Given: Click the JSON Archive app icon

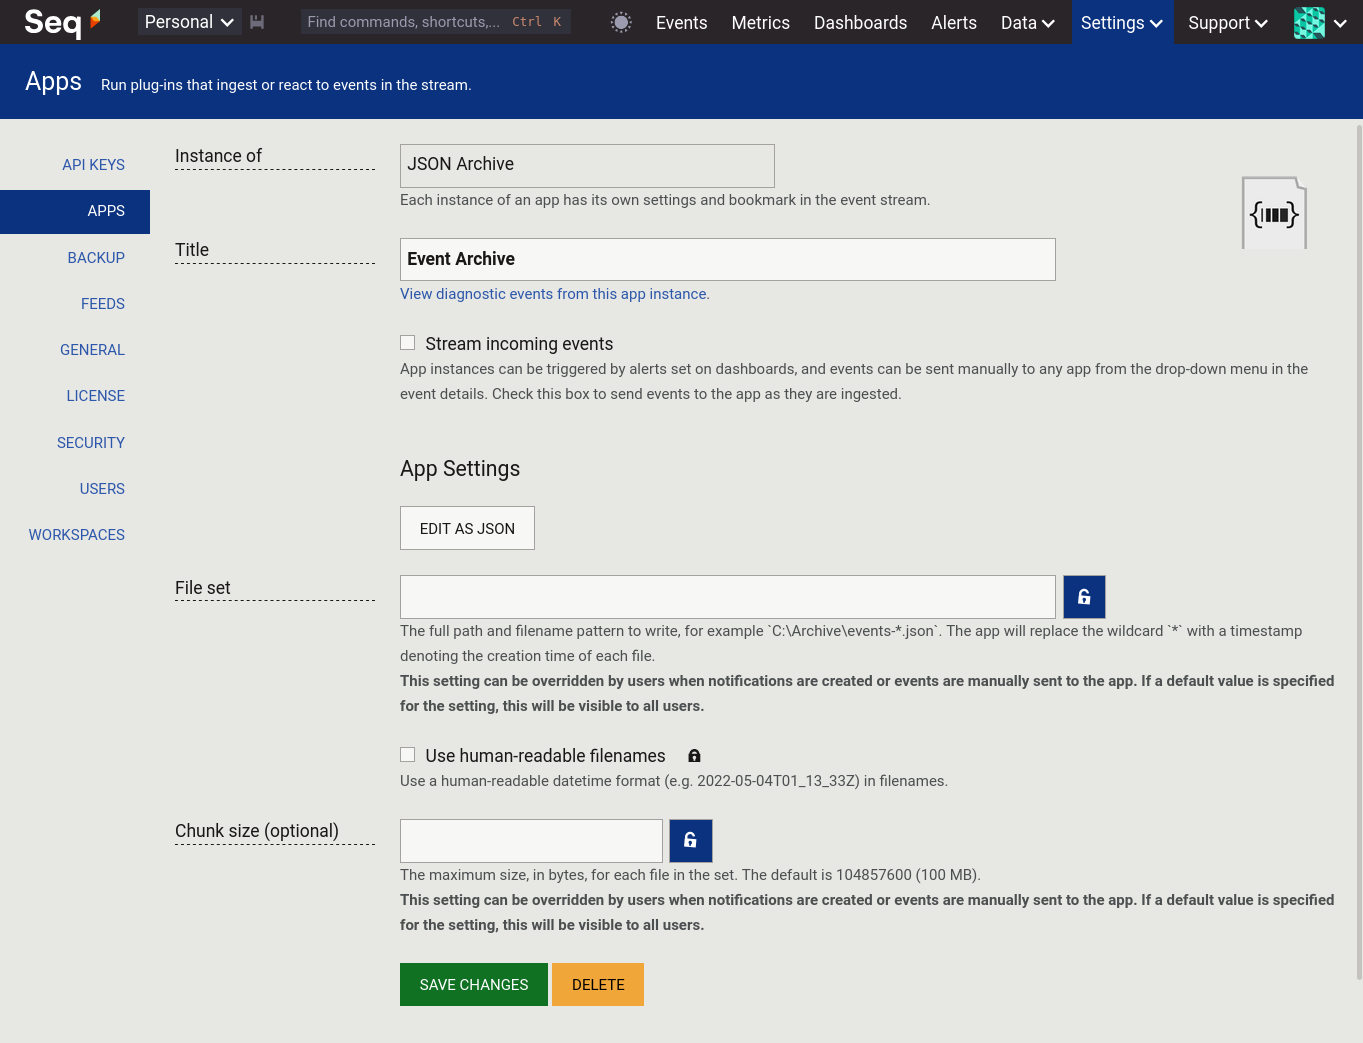Looking at the screenshot, I should (x=1274, y=213).
